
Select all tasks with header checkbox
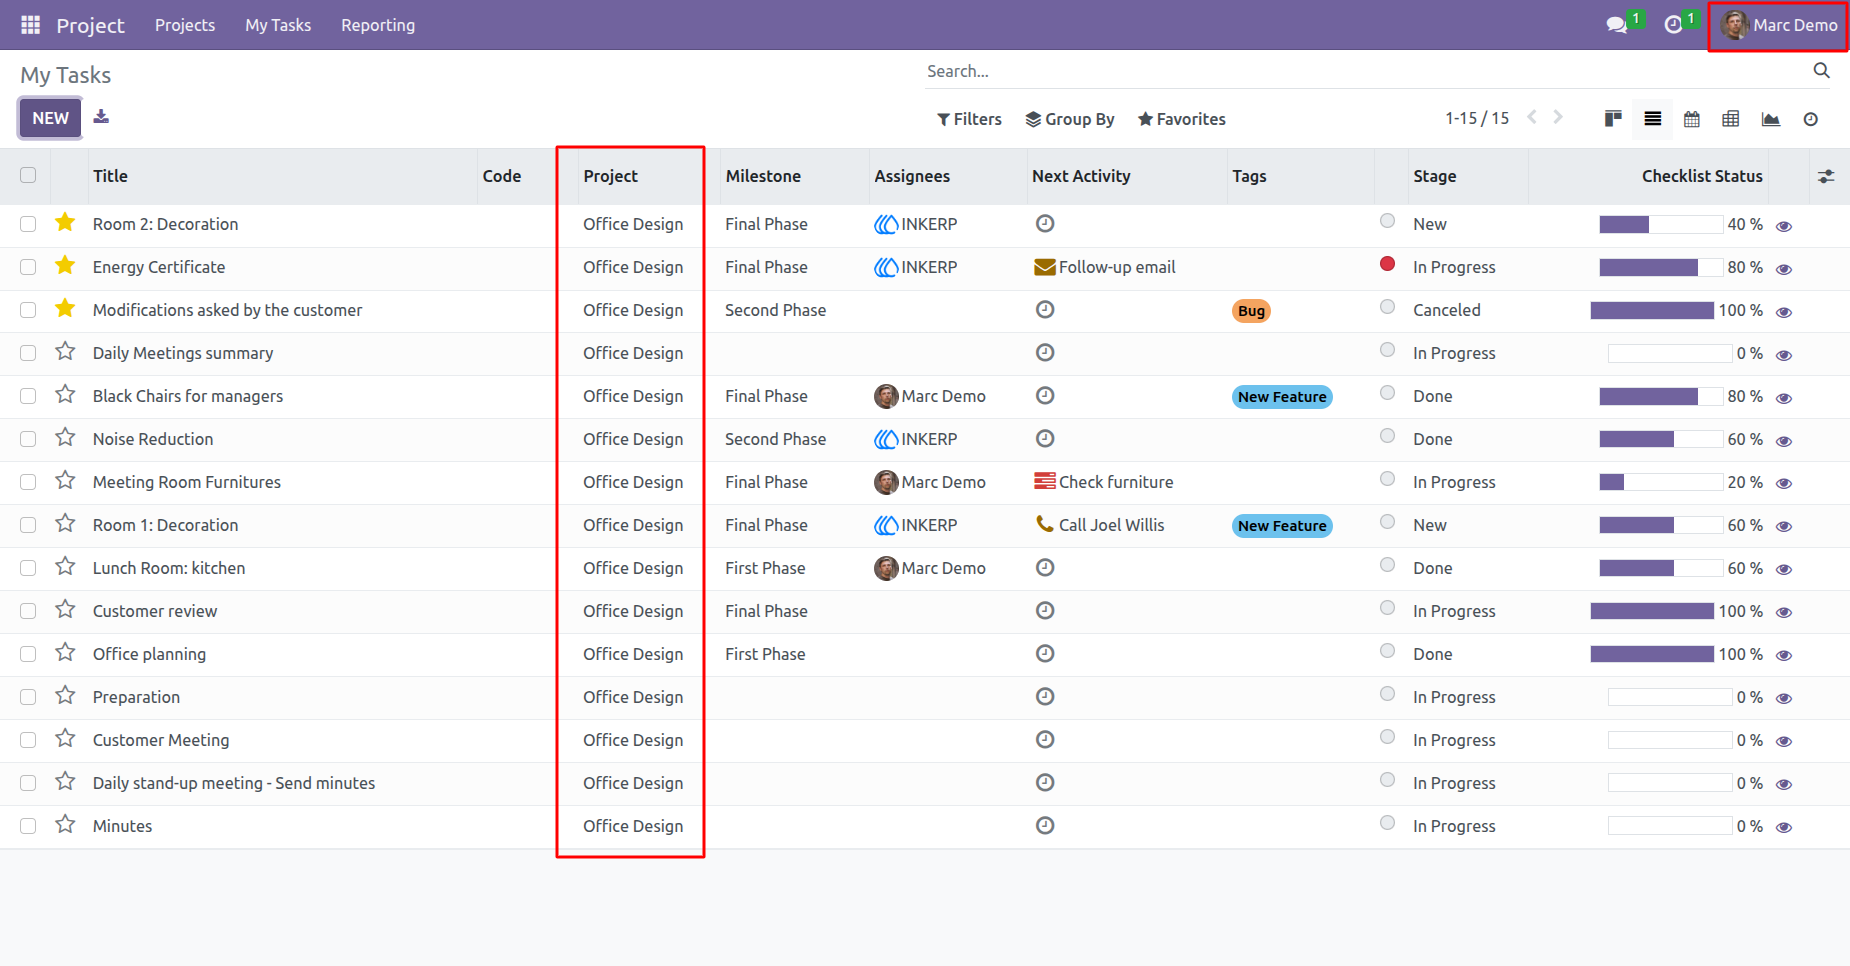(x=28, y=175)
